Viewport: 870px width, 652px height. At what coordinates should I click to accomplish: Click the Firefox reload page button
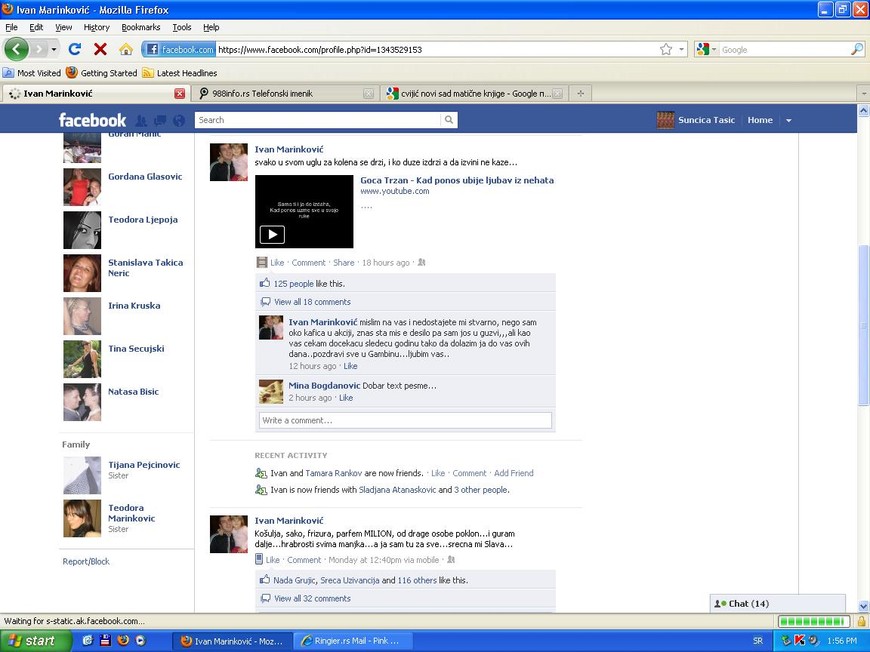tap(75, 49)
